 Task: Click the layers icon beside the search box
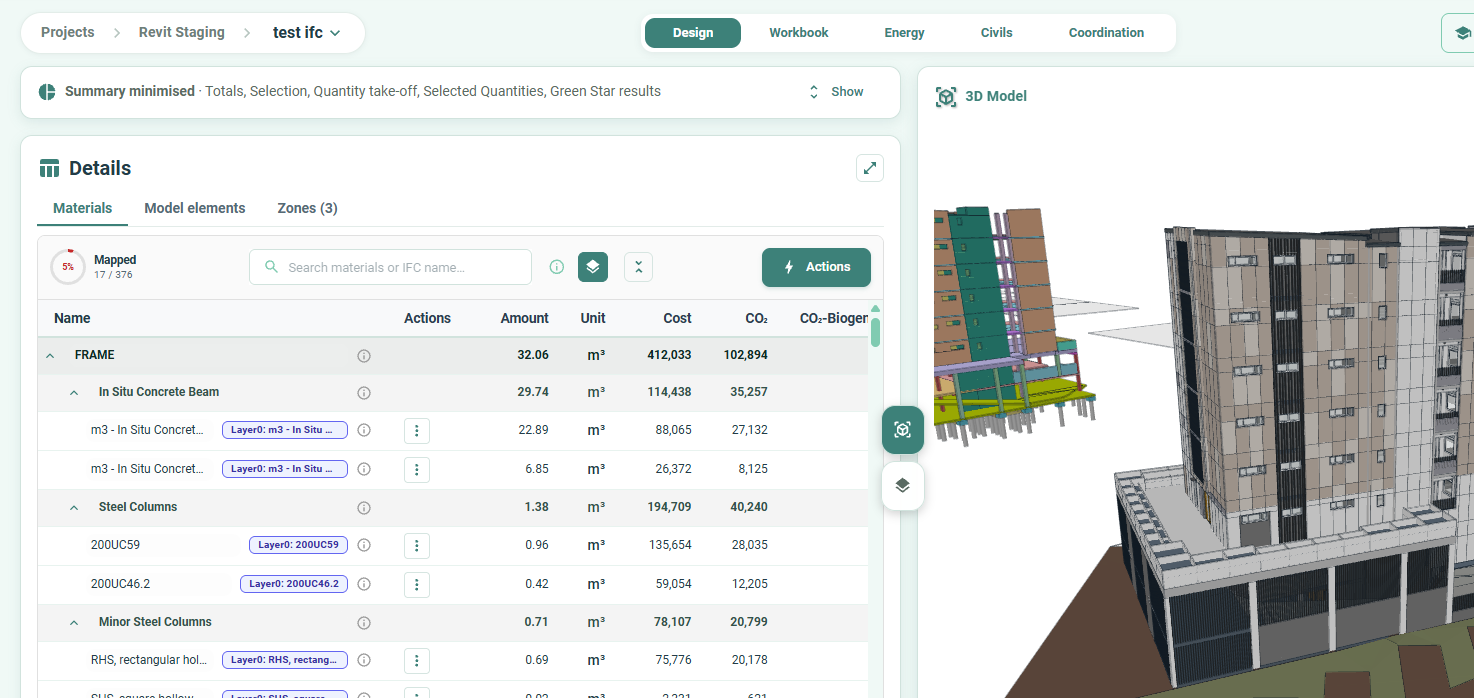pyautogui.click(x=593, y=267)
